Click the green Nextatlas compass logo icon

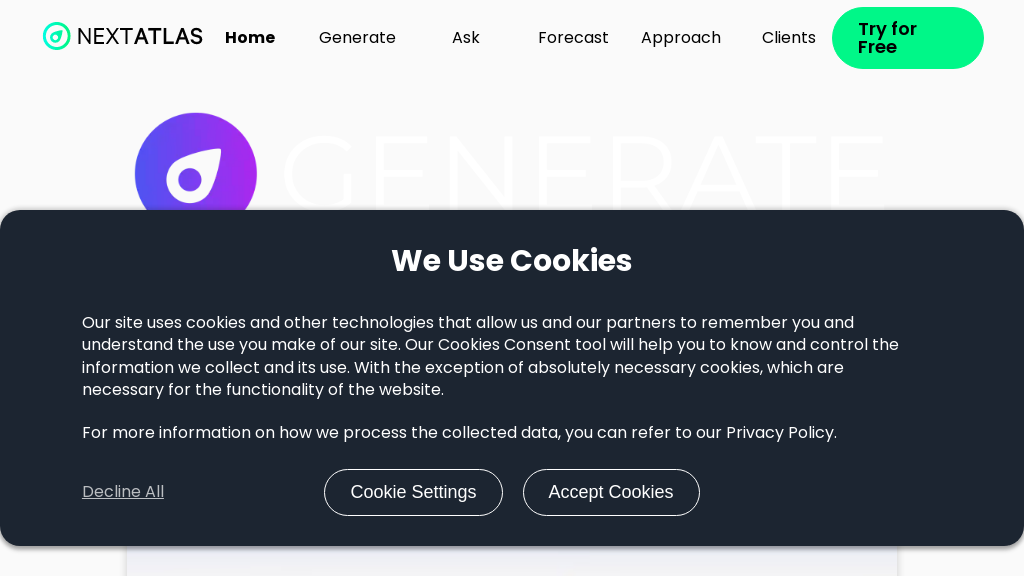coord(57,37)
